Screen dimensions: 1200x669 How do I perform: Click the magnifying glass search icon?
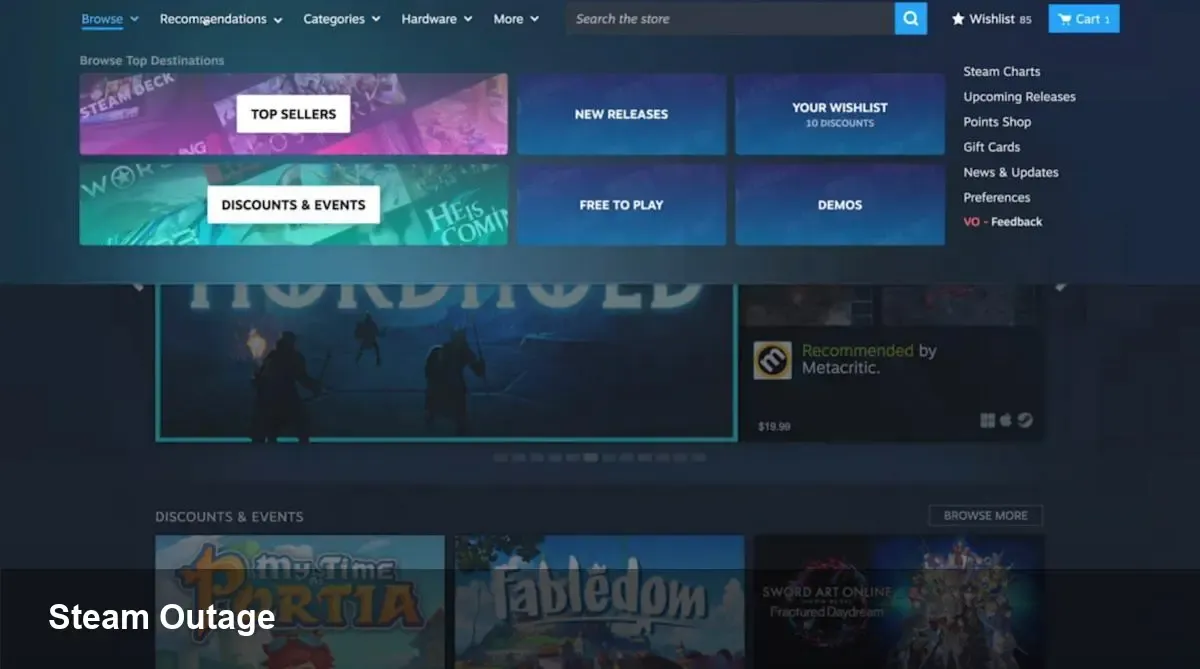click(x=910, y=18)
